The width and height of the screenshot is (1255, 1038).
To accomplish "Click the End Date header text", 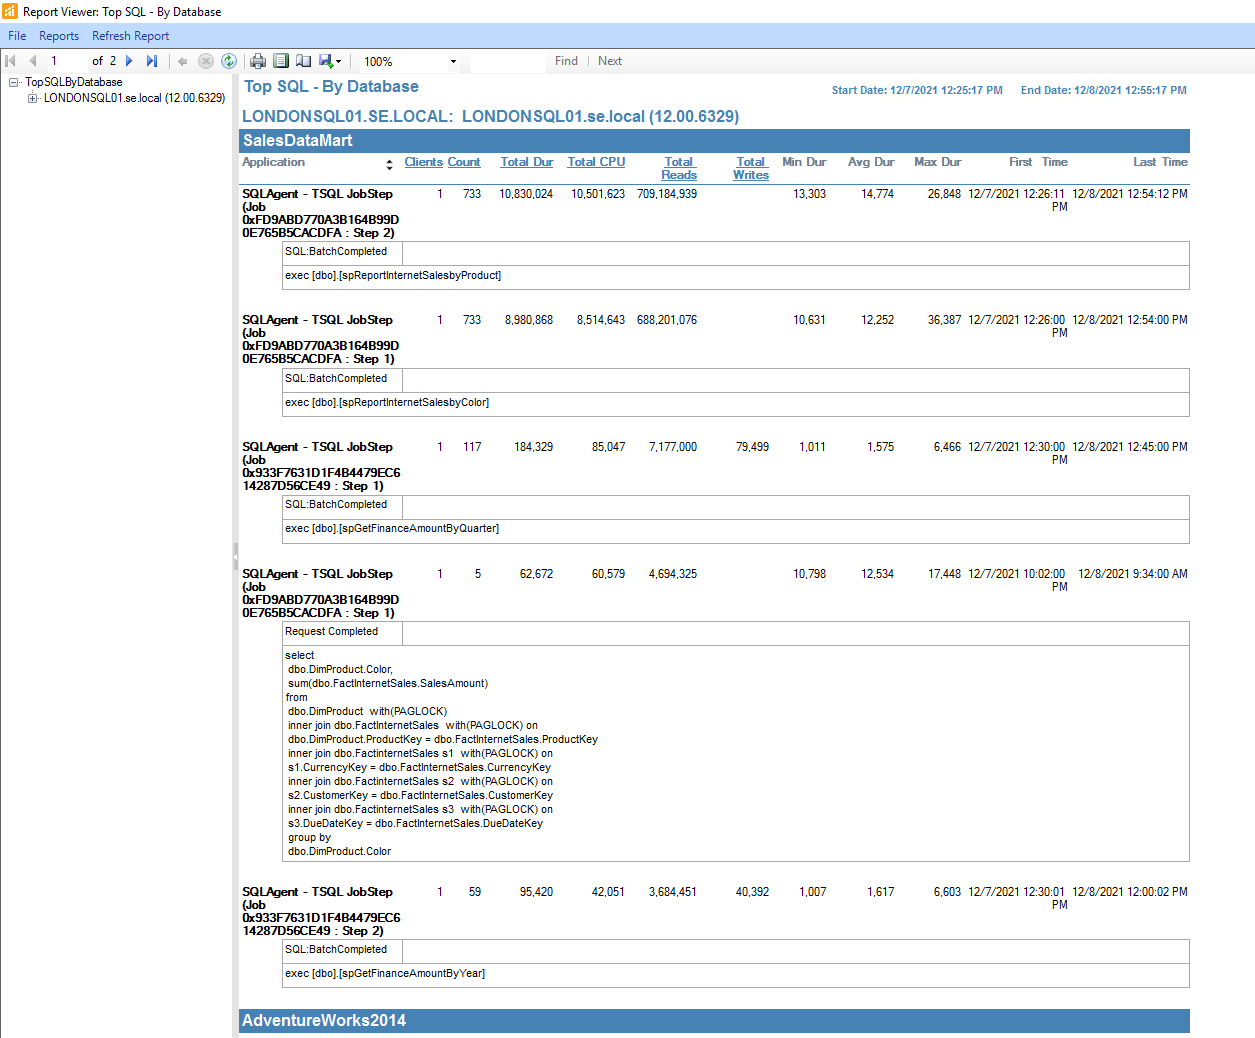I will coord(1104,90).
